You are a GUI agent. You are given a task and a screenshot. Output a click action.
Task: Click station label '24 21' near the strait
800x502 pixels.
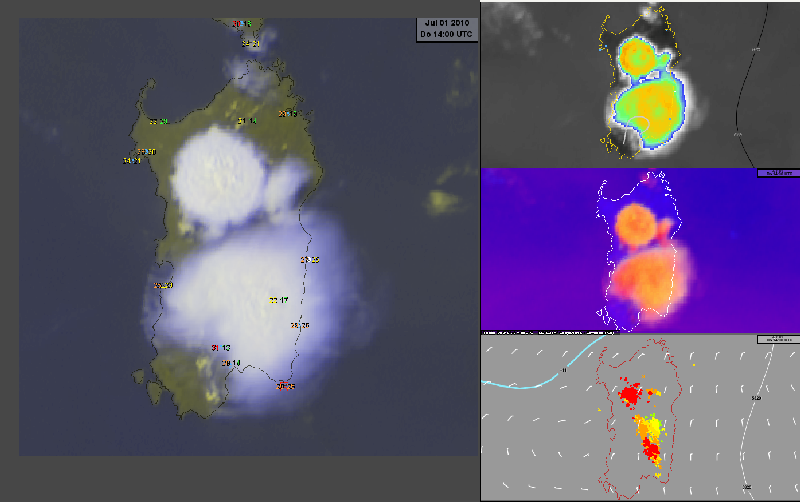click(x=251, y=44)
